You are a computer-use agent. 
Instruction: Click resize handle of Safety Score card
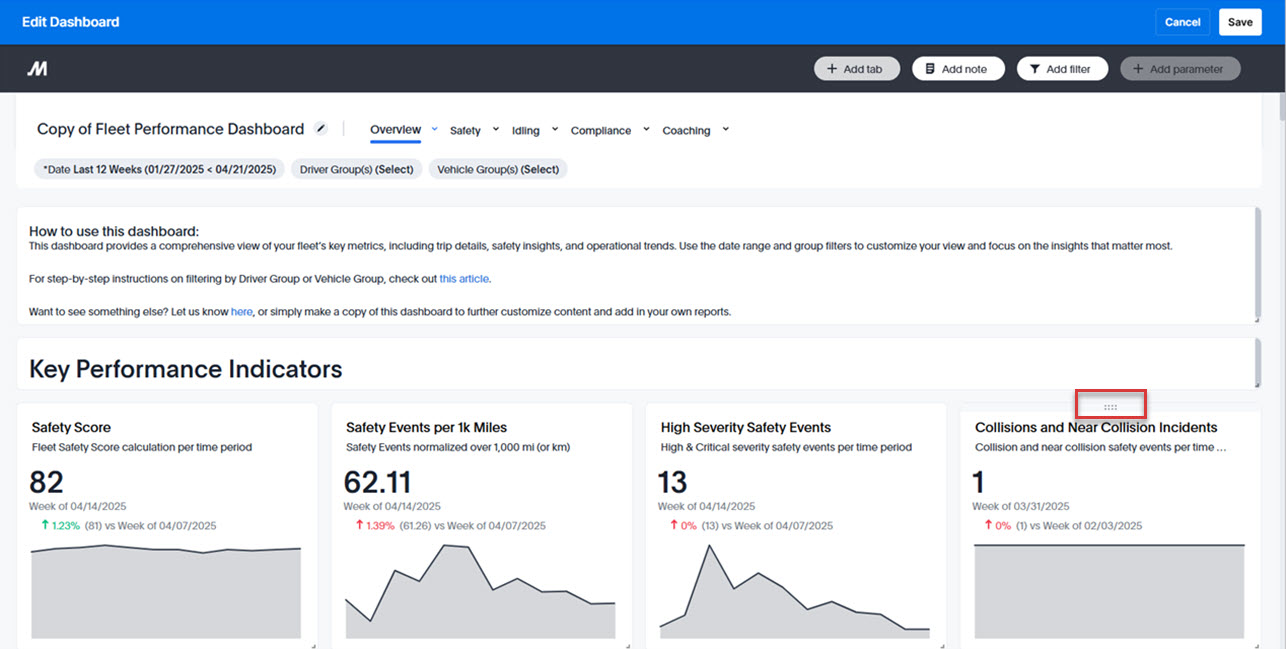[314, 645]
